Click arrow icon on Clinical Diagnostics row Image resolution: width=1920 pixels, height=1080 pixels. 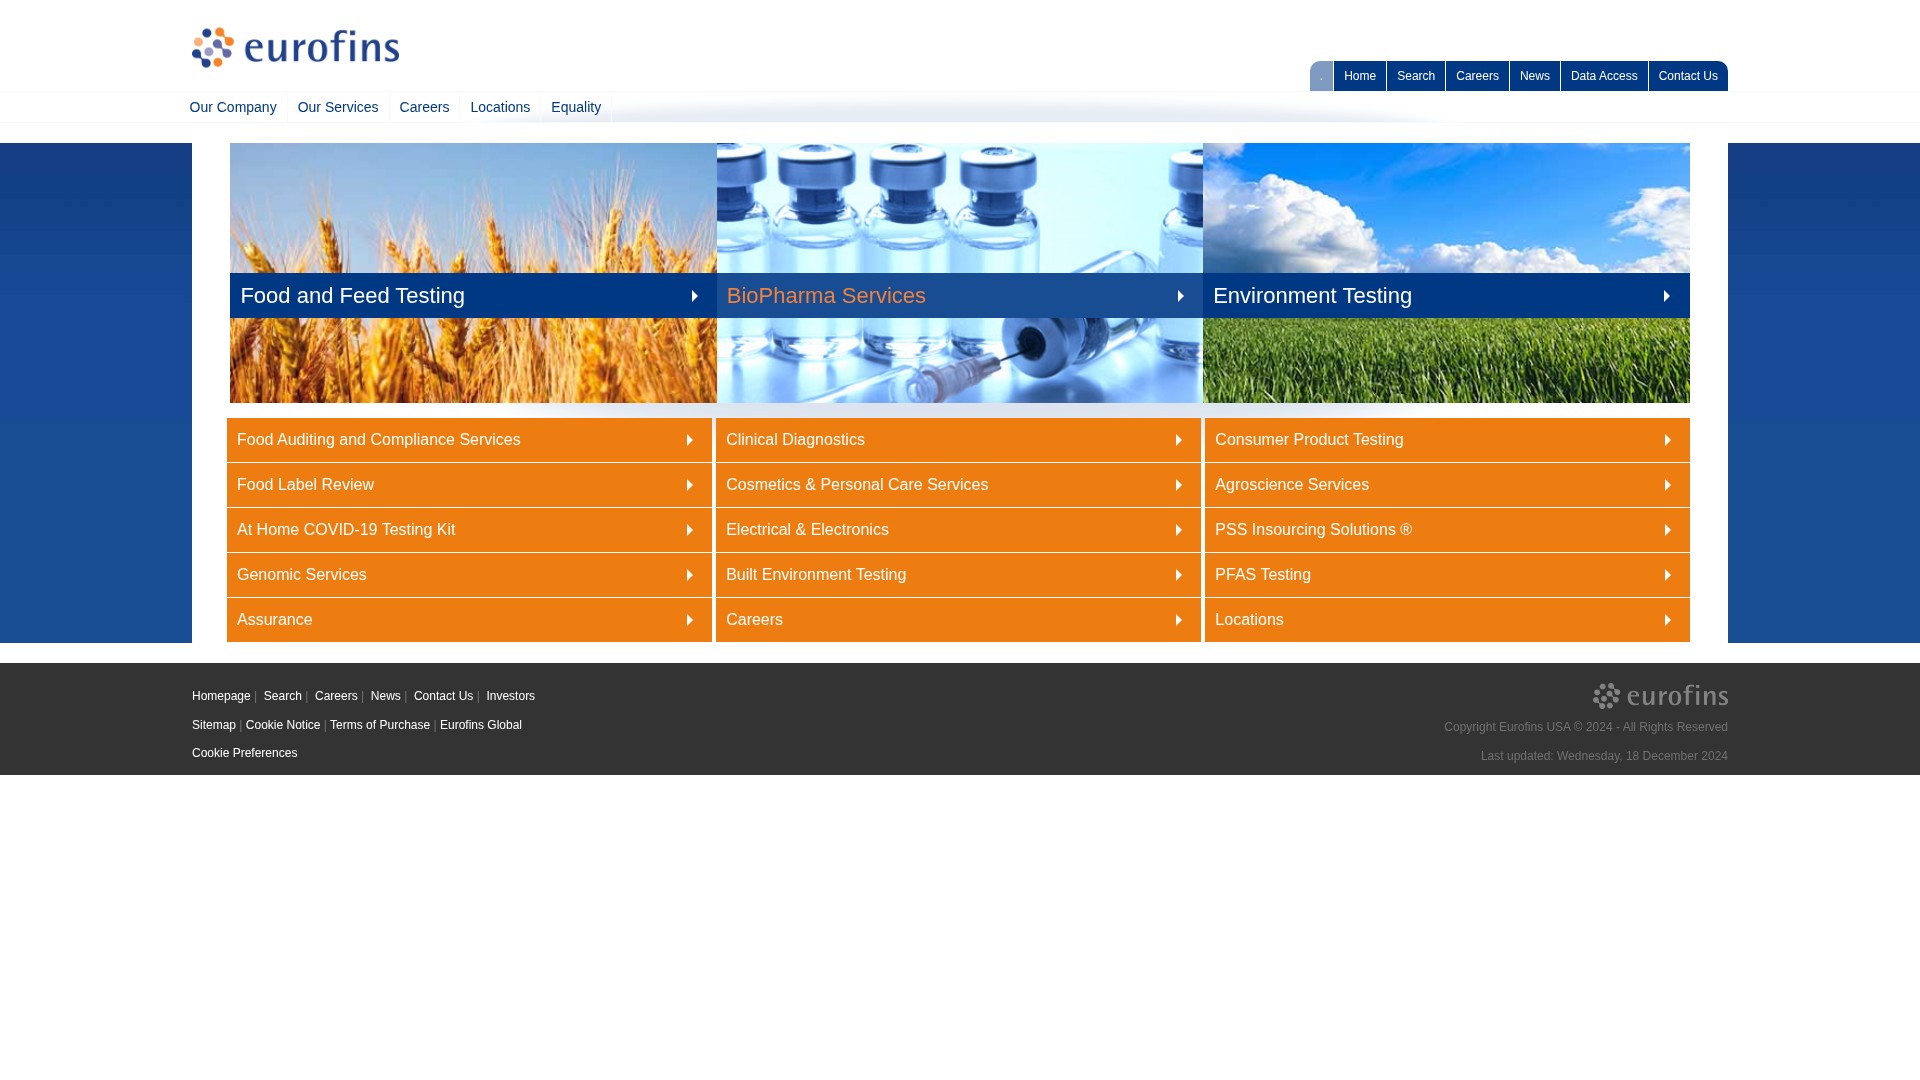(1178, 440)
